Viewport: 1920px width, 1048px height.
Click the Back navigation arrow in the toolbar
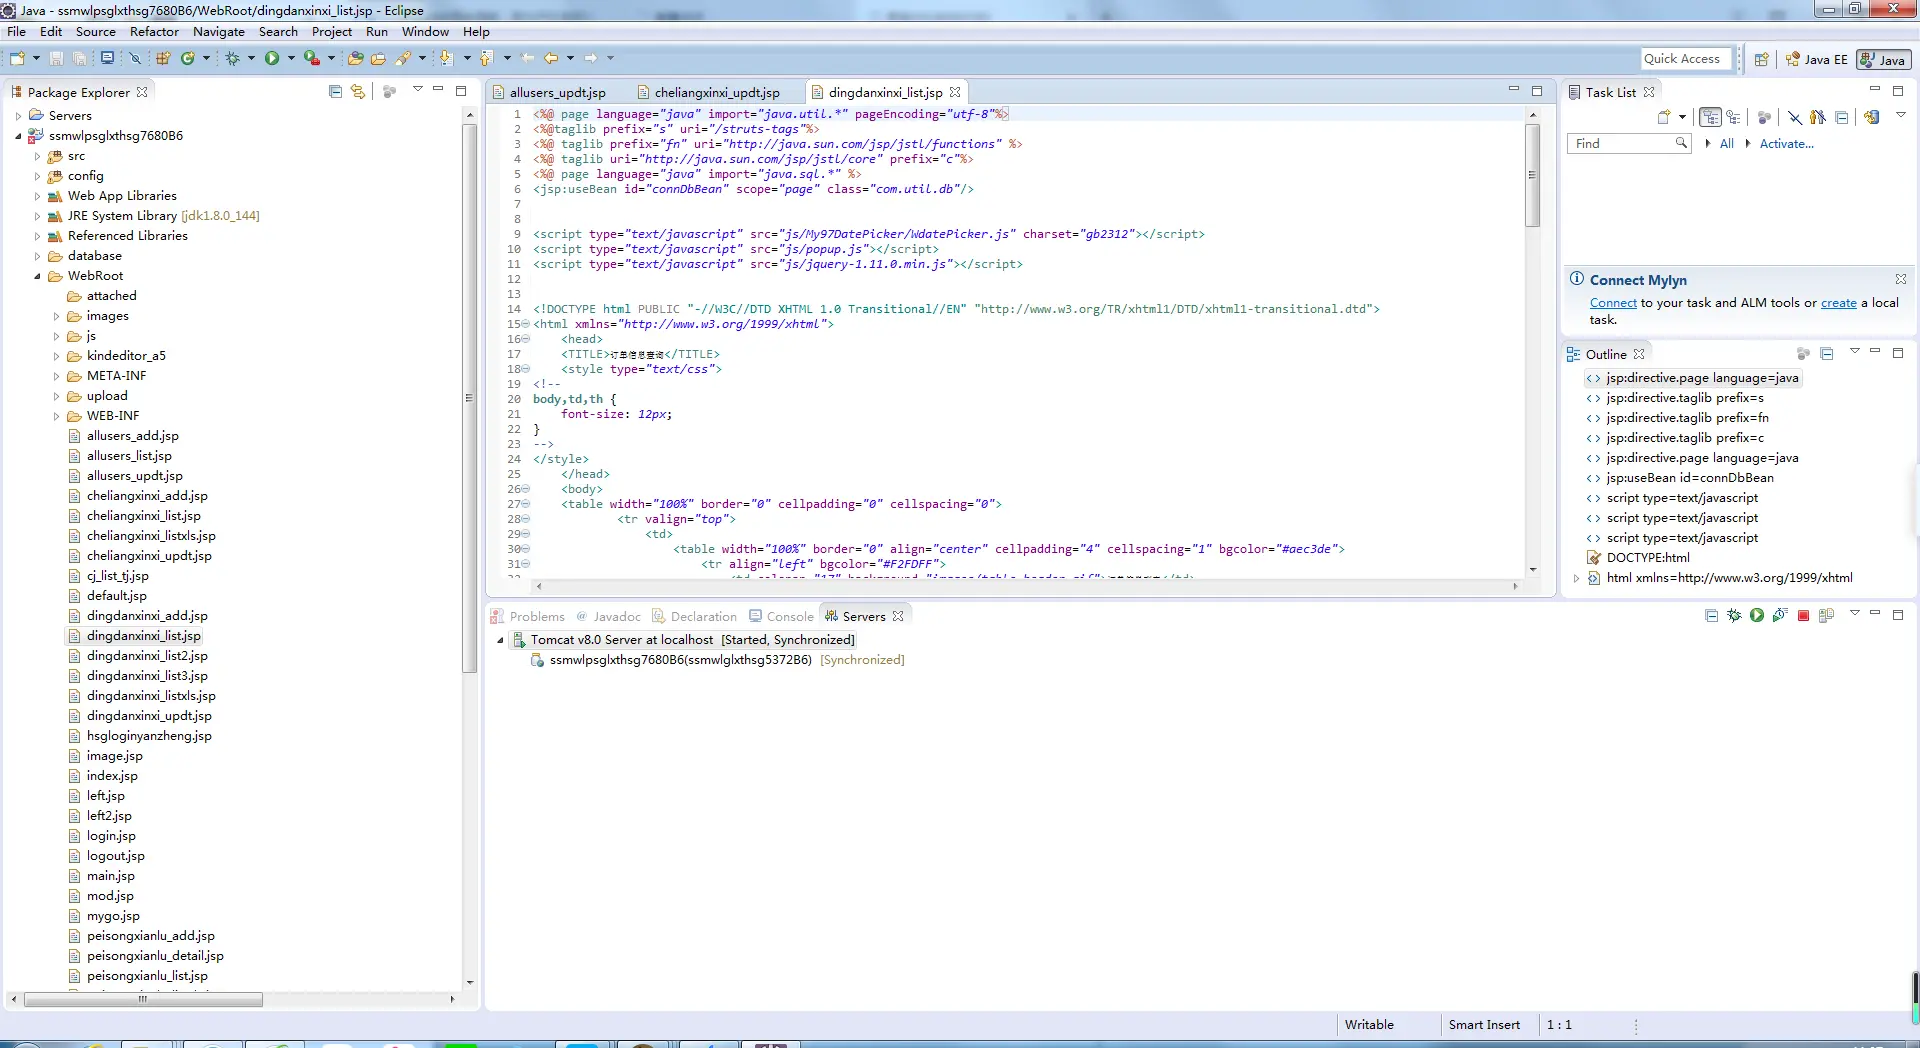551,58
